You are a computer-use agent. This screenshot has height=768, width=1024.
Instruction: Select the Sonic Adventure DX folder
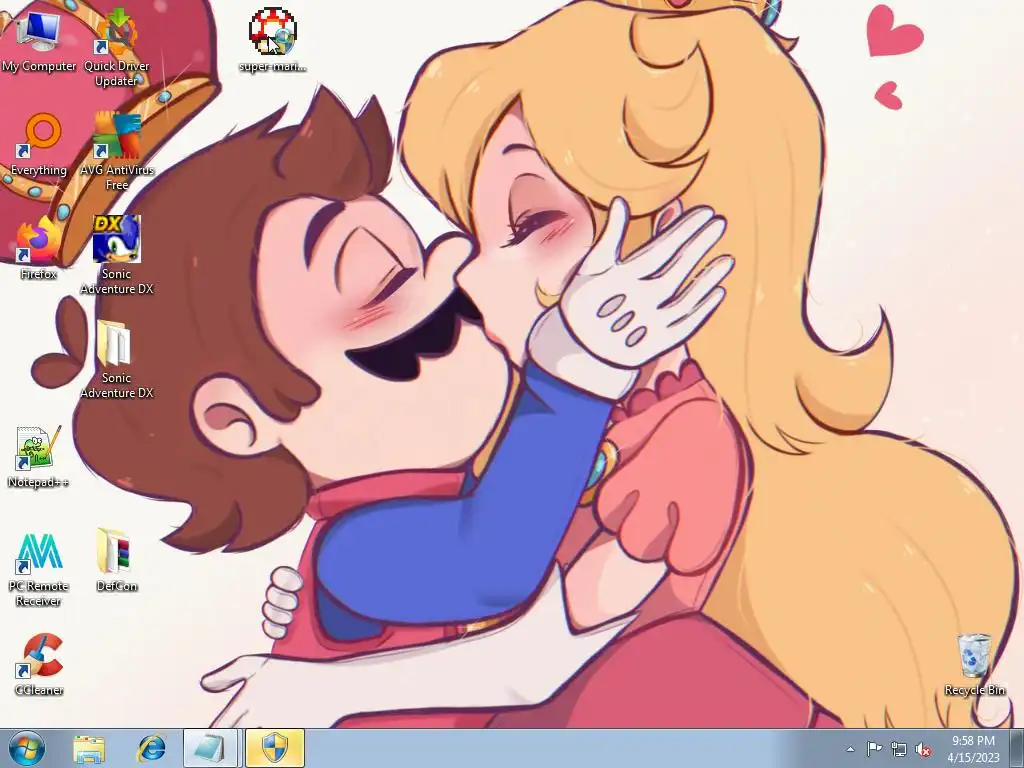(x=116, y=359)
